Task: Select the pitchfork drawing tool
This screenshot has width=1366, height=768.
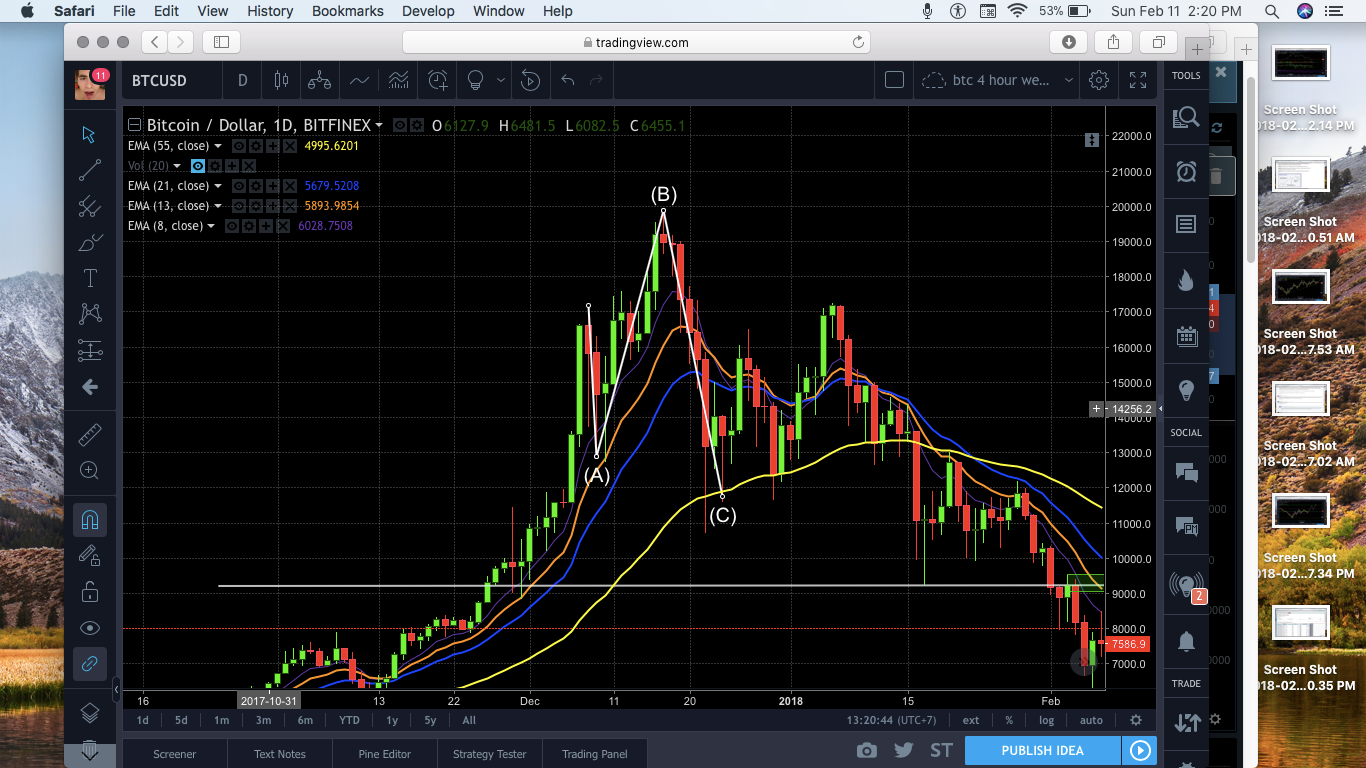Action: (89, 206)
